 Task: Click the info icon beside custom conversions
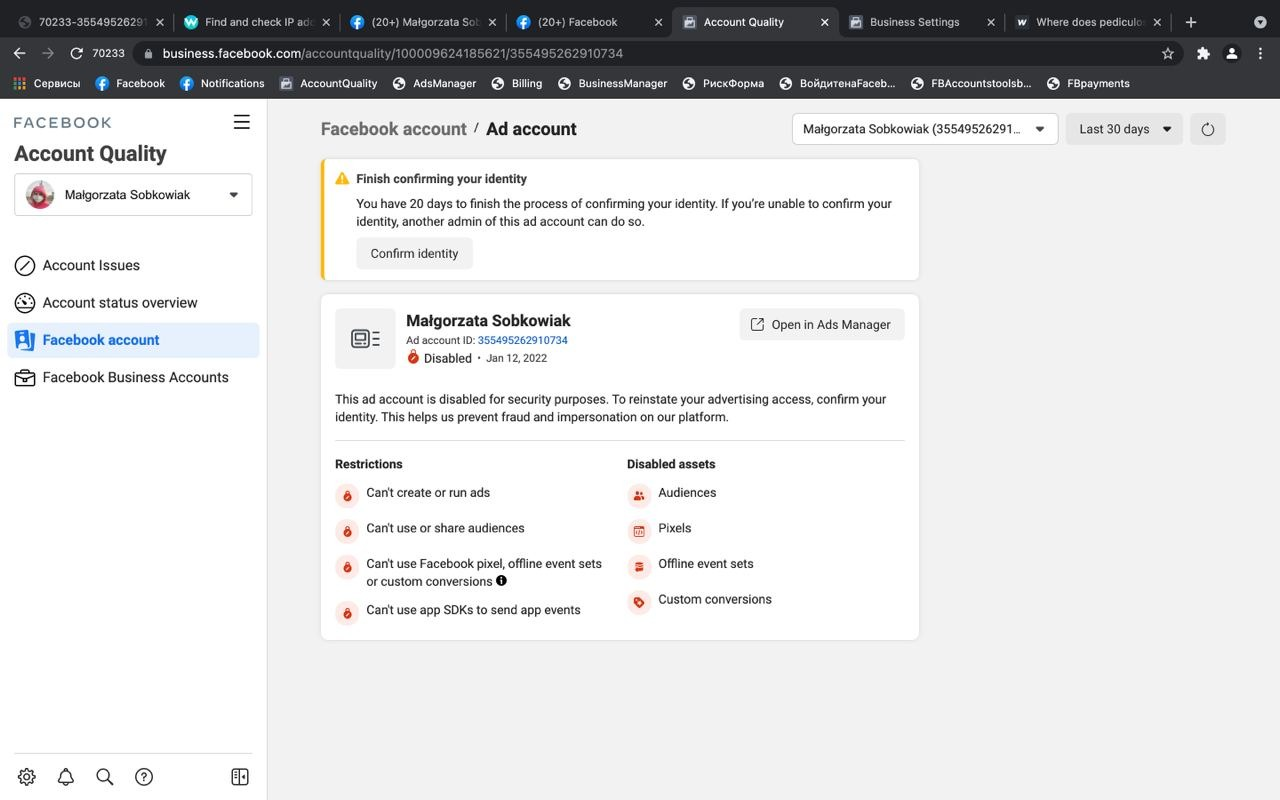[502, 581]
